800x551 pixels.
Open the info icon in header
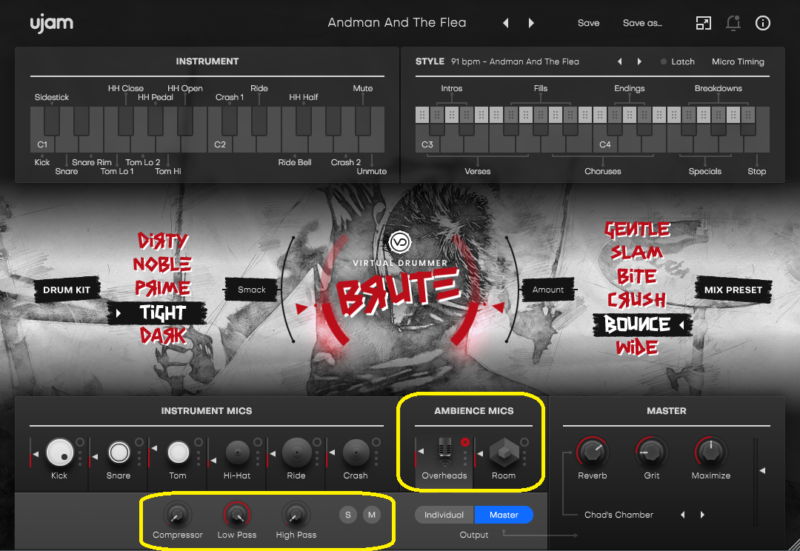click(763, 23)
